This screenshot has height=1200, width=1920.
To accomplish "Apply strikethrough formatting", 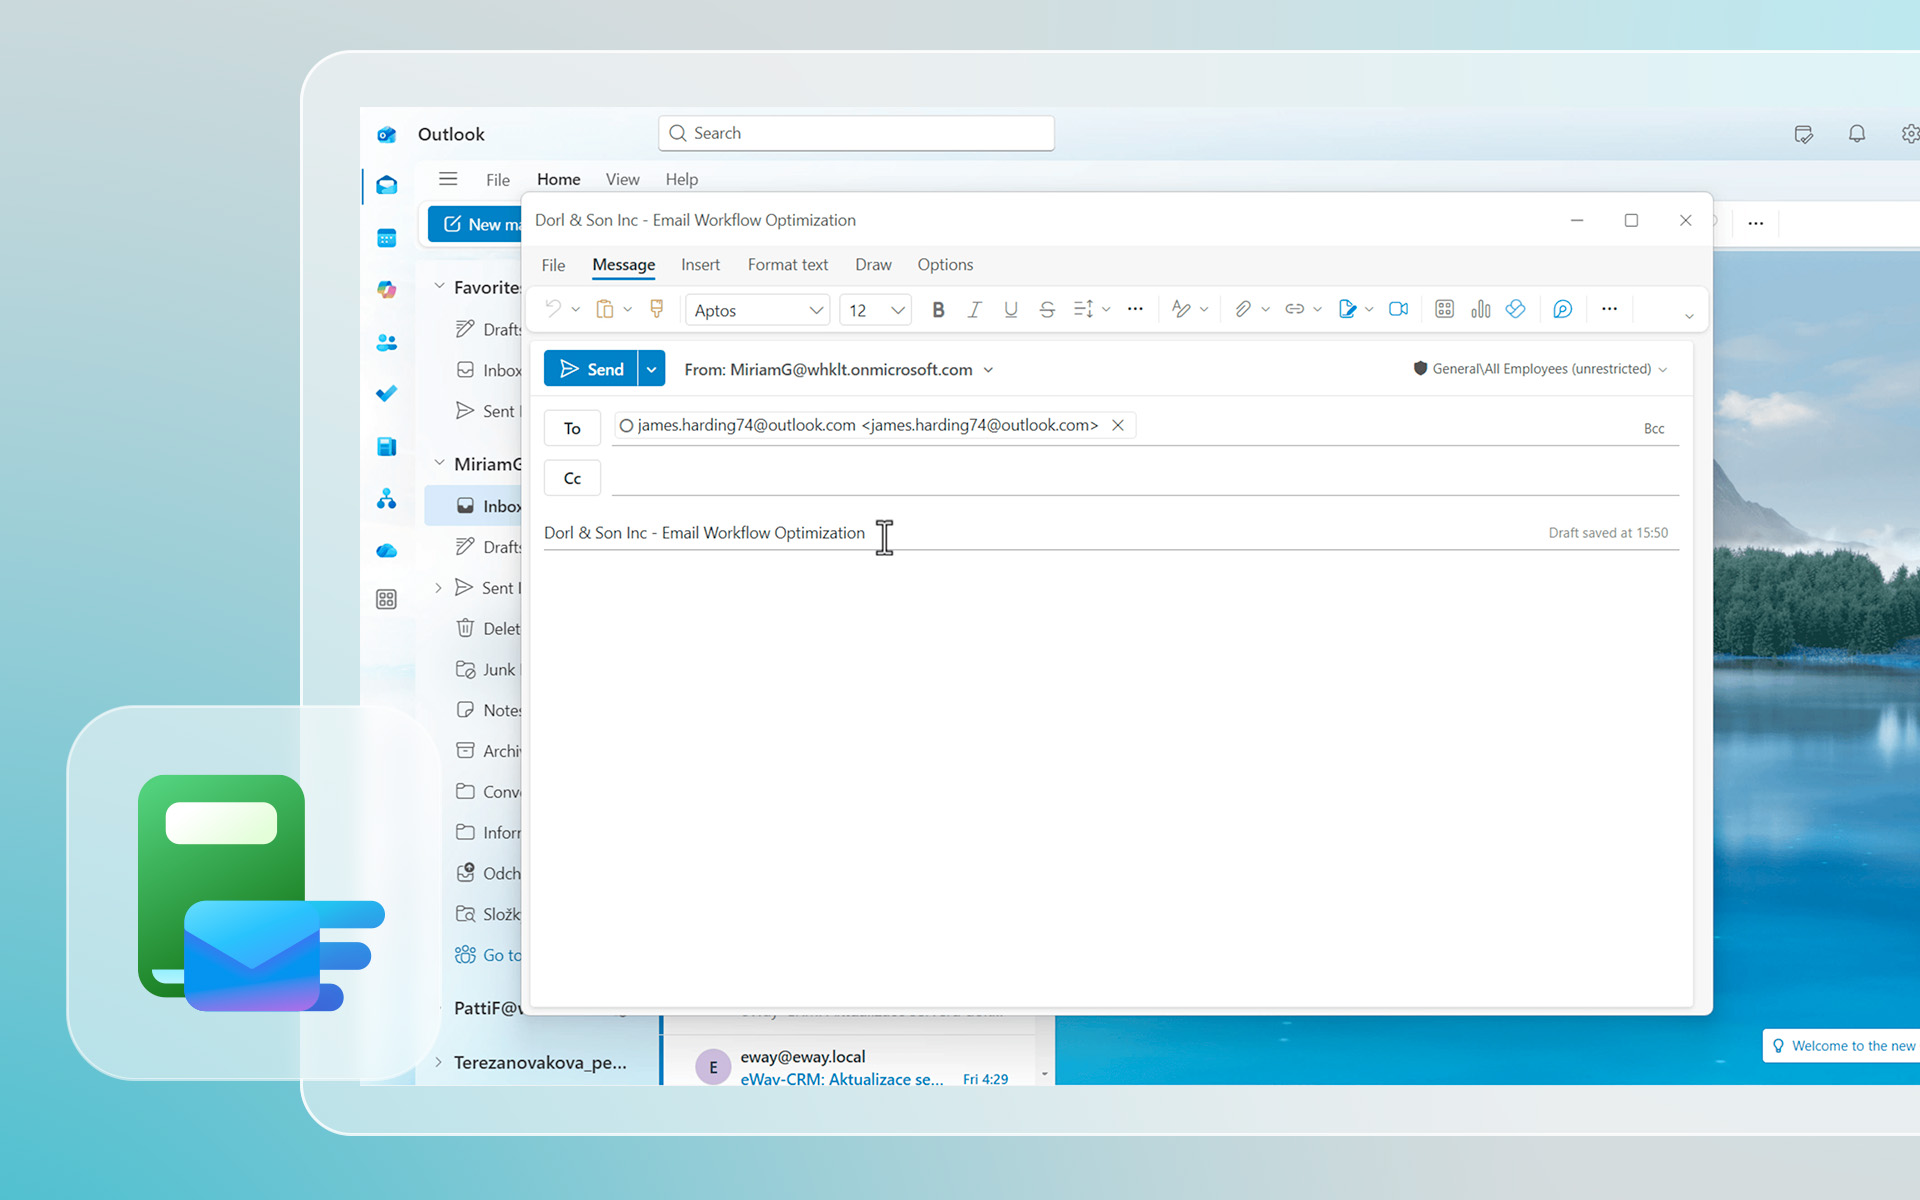I will point(1047,309).
